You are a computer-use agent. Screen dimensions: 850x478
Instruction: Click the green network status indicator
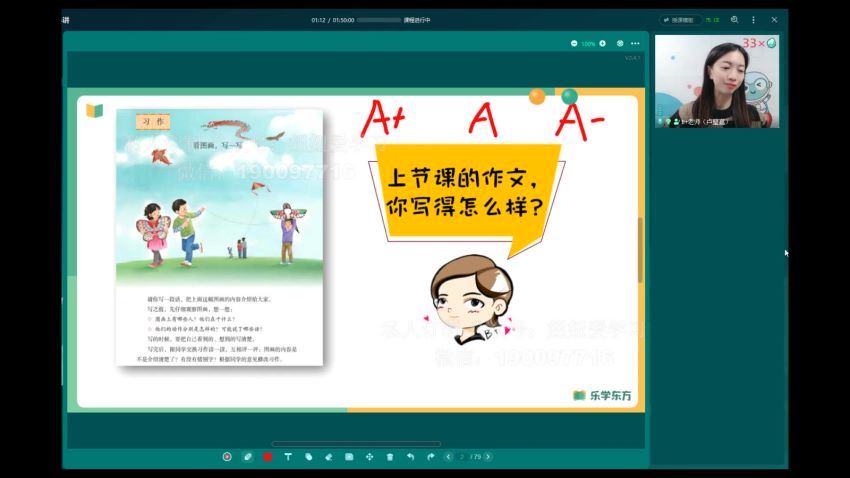(x=712, y=20)
